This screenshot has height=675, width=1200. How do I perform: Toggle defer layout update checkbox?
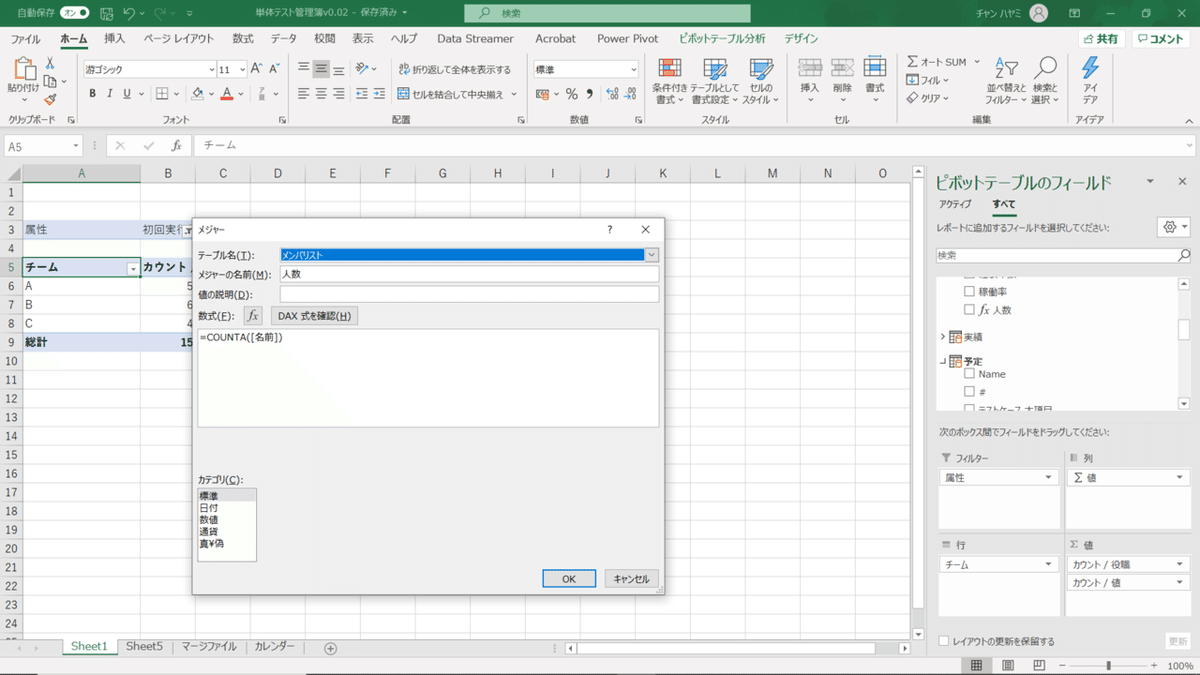click(x=945, y=641)
